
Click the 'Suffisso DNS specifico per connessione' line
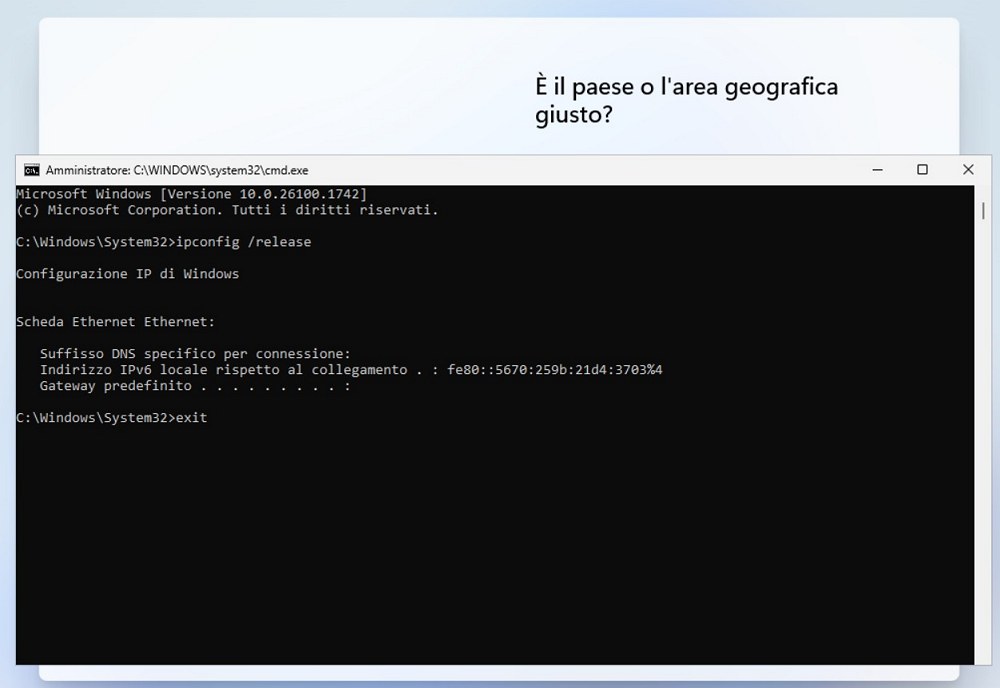pos(195,354)
